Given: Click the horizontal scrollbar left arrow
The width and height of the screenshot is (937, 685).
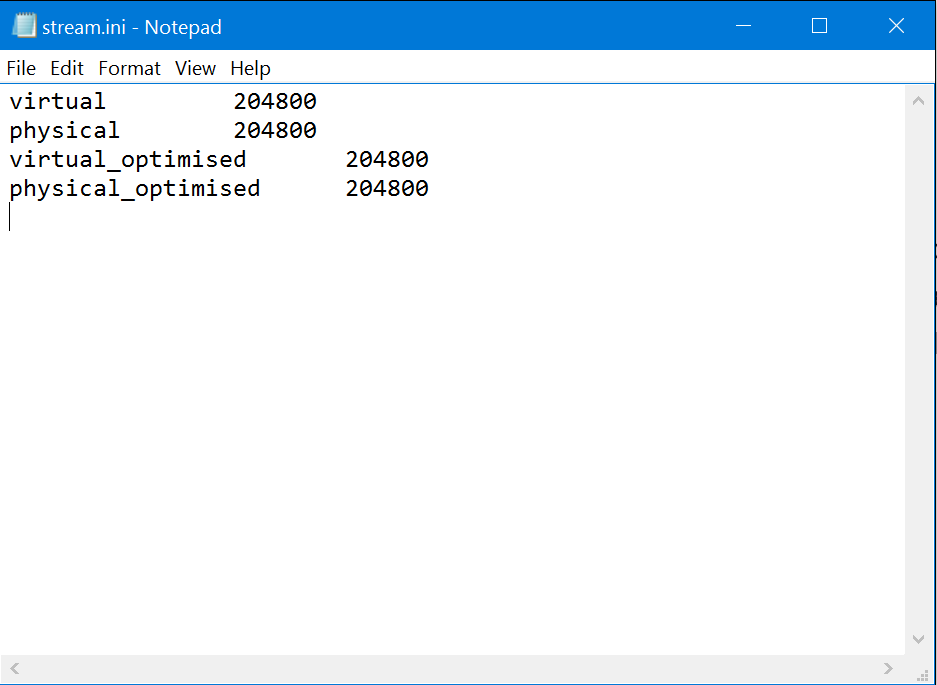Looking at the screenshot, I should (15, 668).
